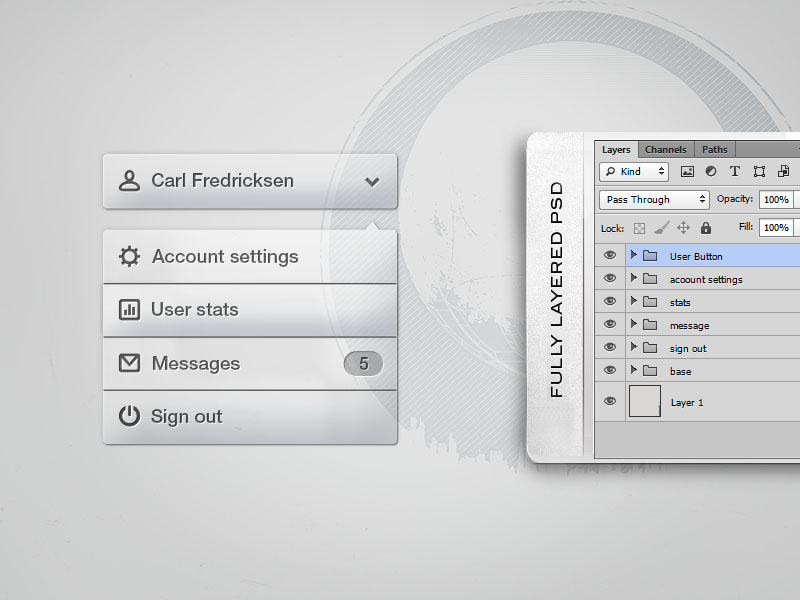
Task: Click the User Button folder icon
Action: (x=649, y=256)
